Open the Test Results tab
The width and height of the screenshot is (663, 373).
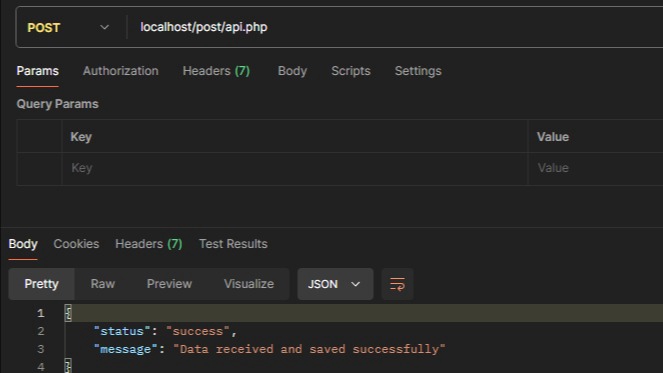coord(233,244)
